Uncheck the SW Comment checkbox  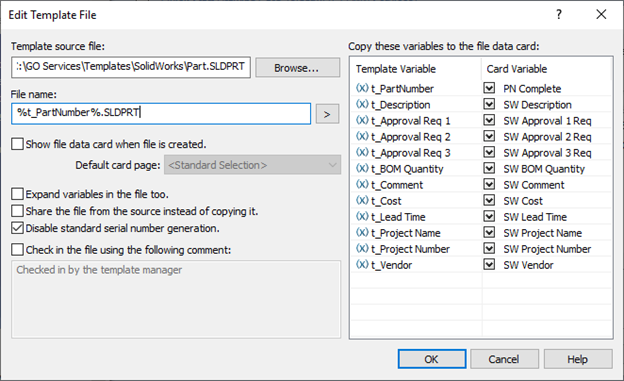(x=489, y=184)
